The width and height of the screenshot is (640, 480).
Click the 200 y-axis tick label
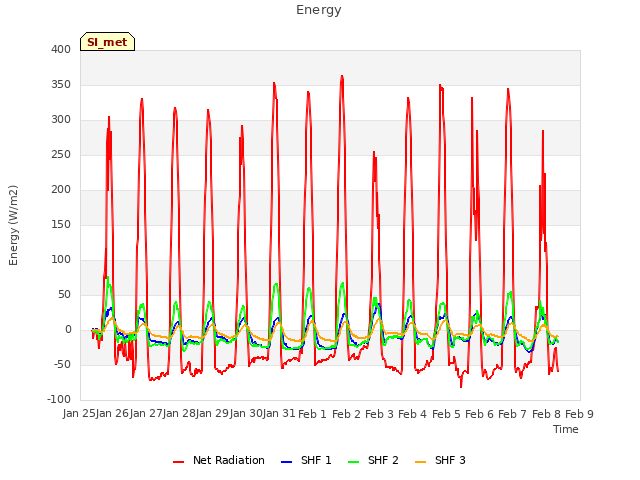(x=61, y=189)
